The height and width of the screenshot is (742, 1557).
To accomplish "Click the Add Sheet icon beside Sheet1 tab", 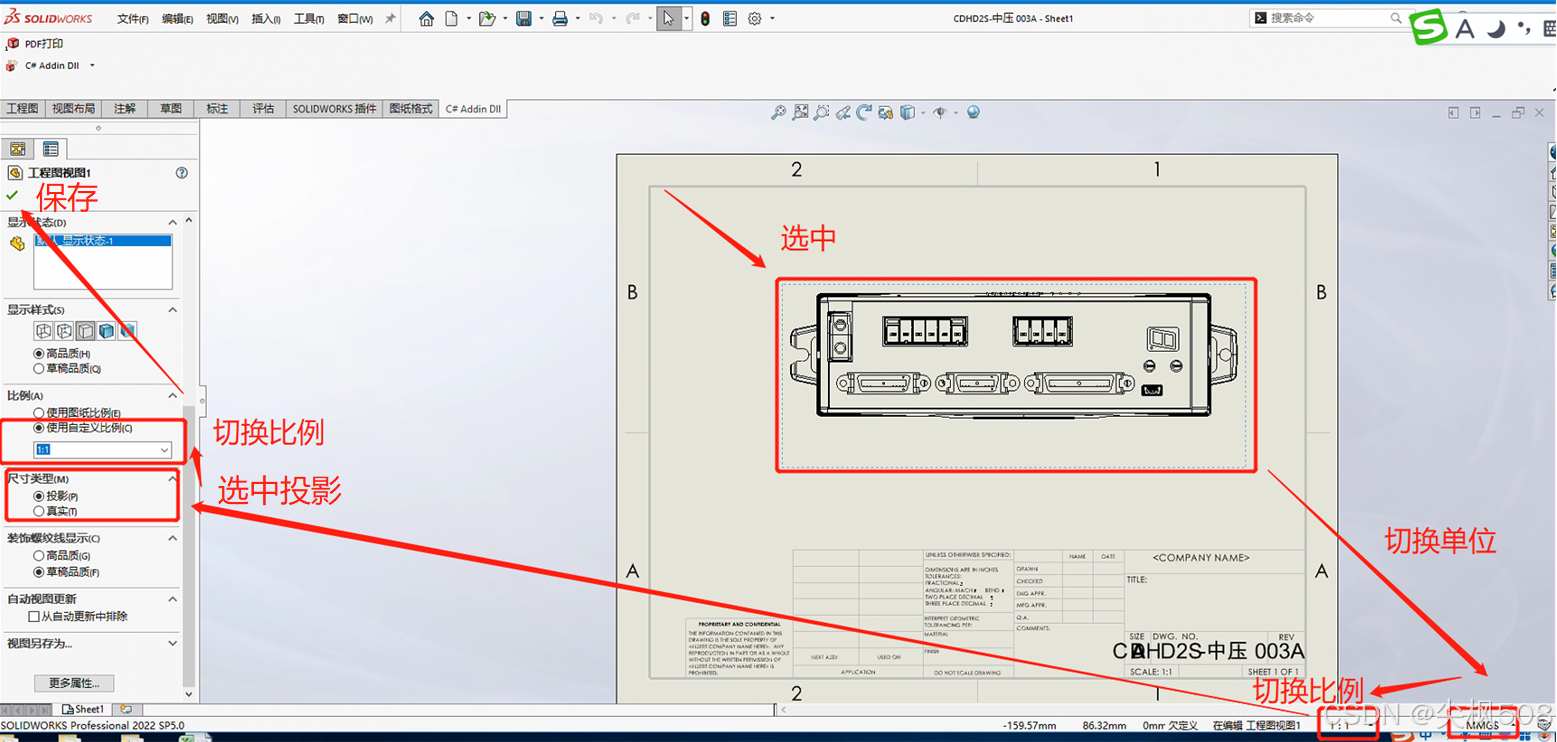I will (125, 709).
